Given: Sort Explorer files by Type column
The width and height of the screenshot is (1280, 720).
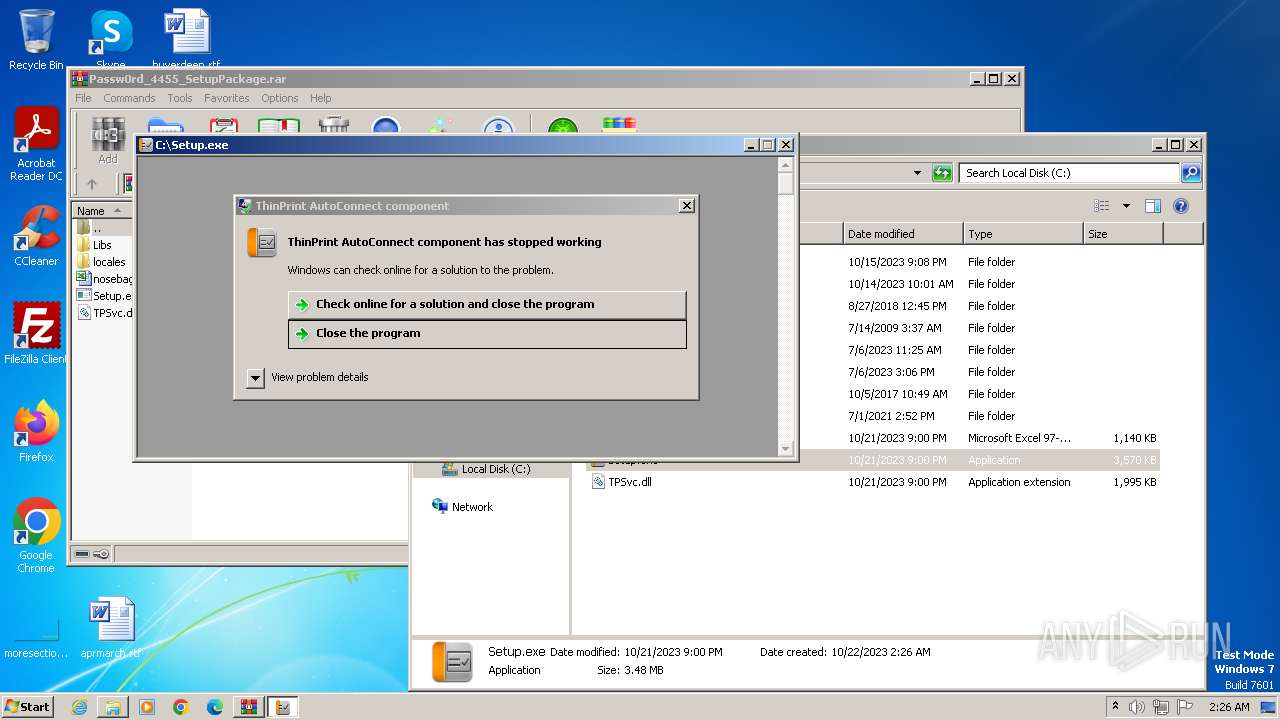Looking at the screenshot, I should [x=1023, y=234].
